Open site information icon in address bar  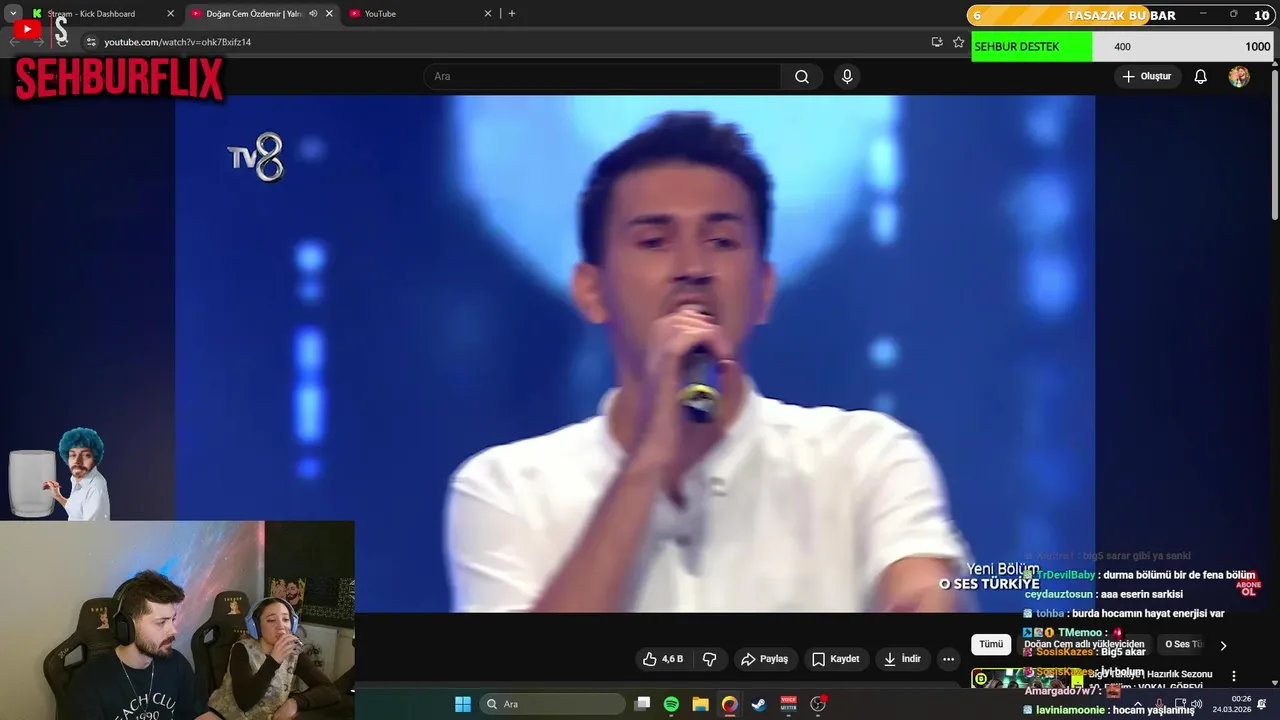(x=91, y=42)
